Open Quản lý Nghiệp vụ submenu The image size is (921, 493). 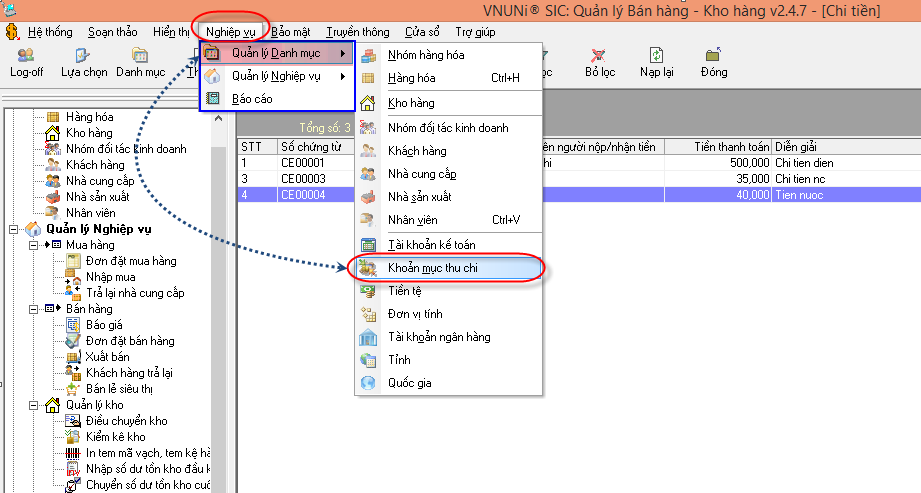275,76
